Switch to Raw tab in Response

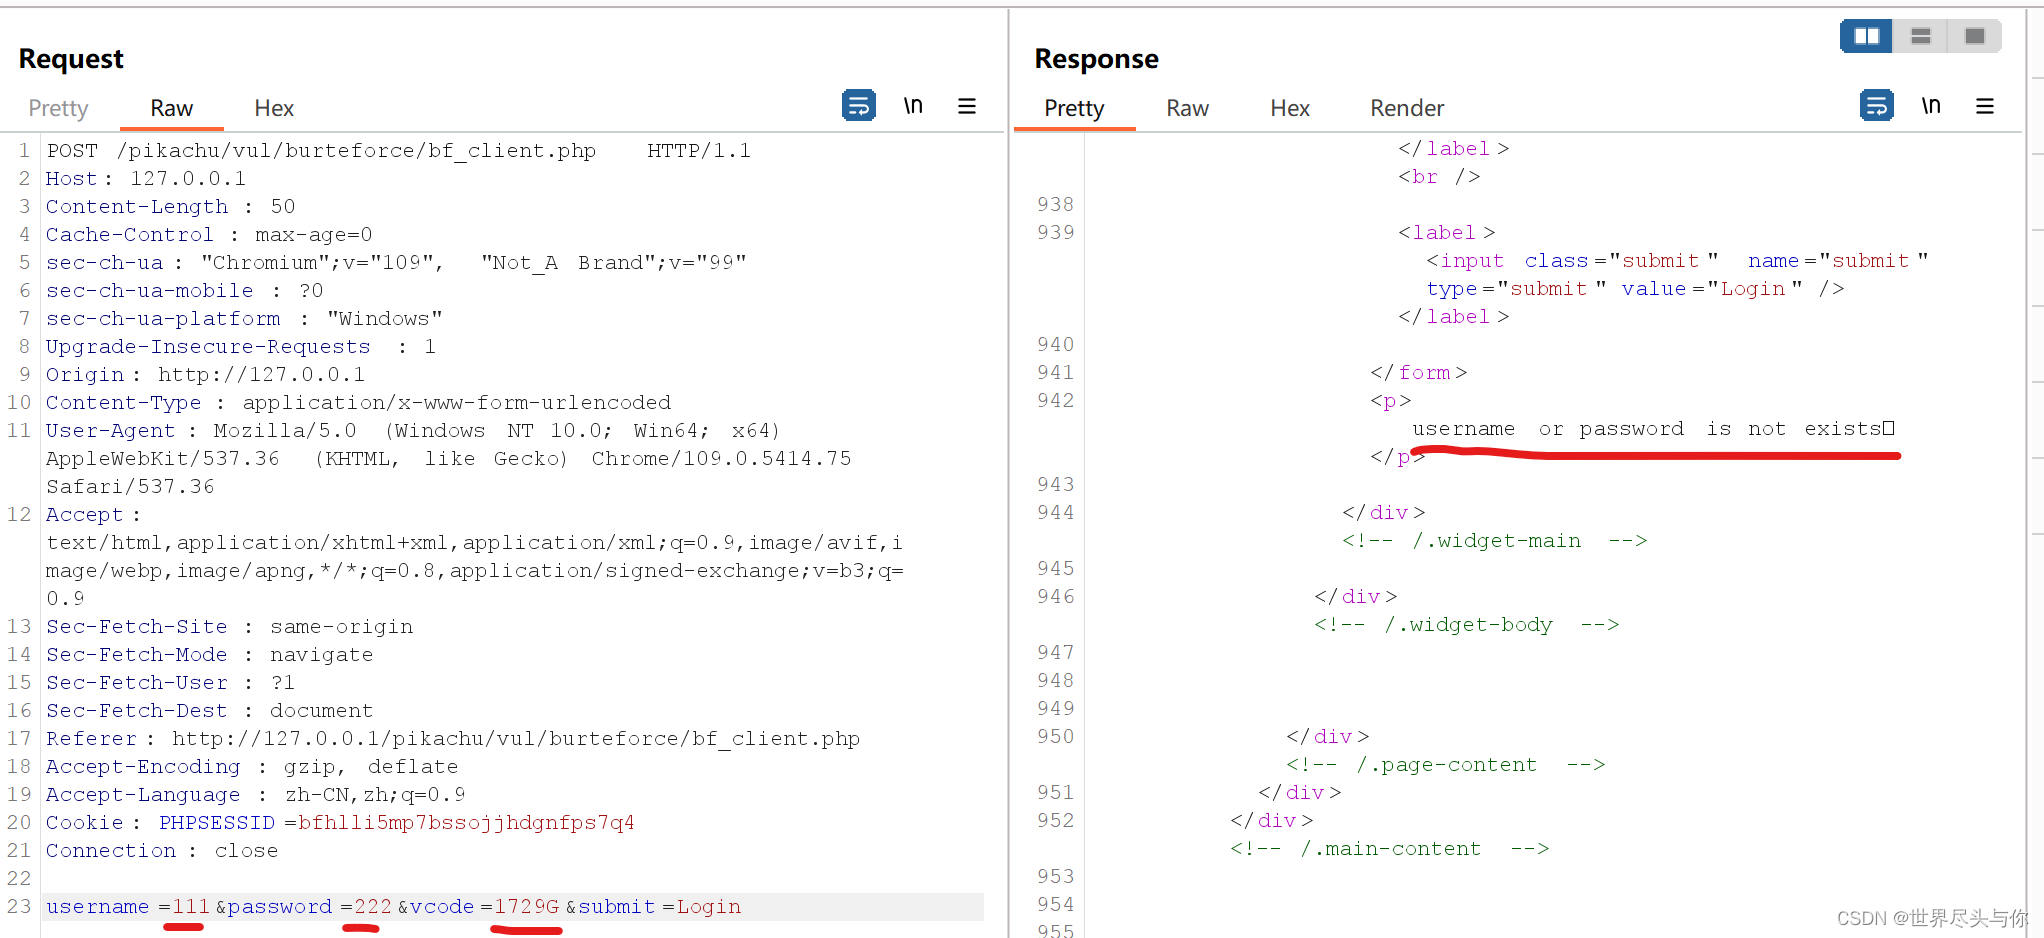1188,108
